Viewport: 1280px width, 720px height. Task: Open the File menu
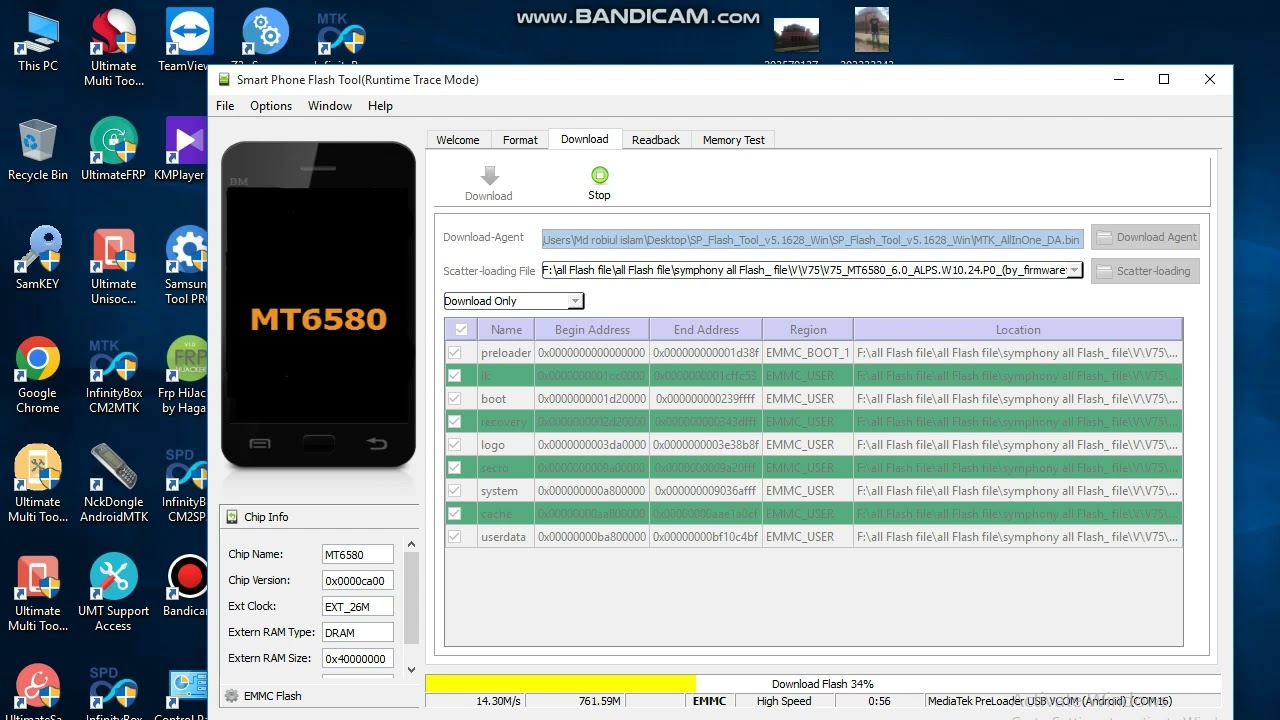click(225, 106)
